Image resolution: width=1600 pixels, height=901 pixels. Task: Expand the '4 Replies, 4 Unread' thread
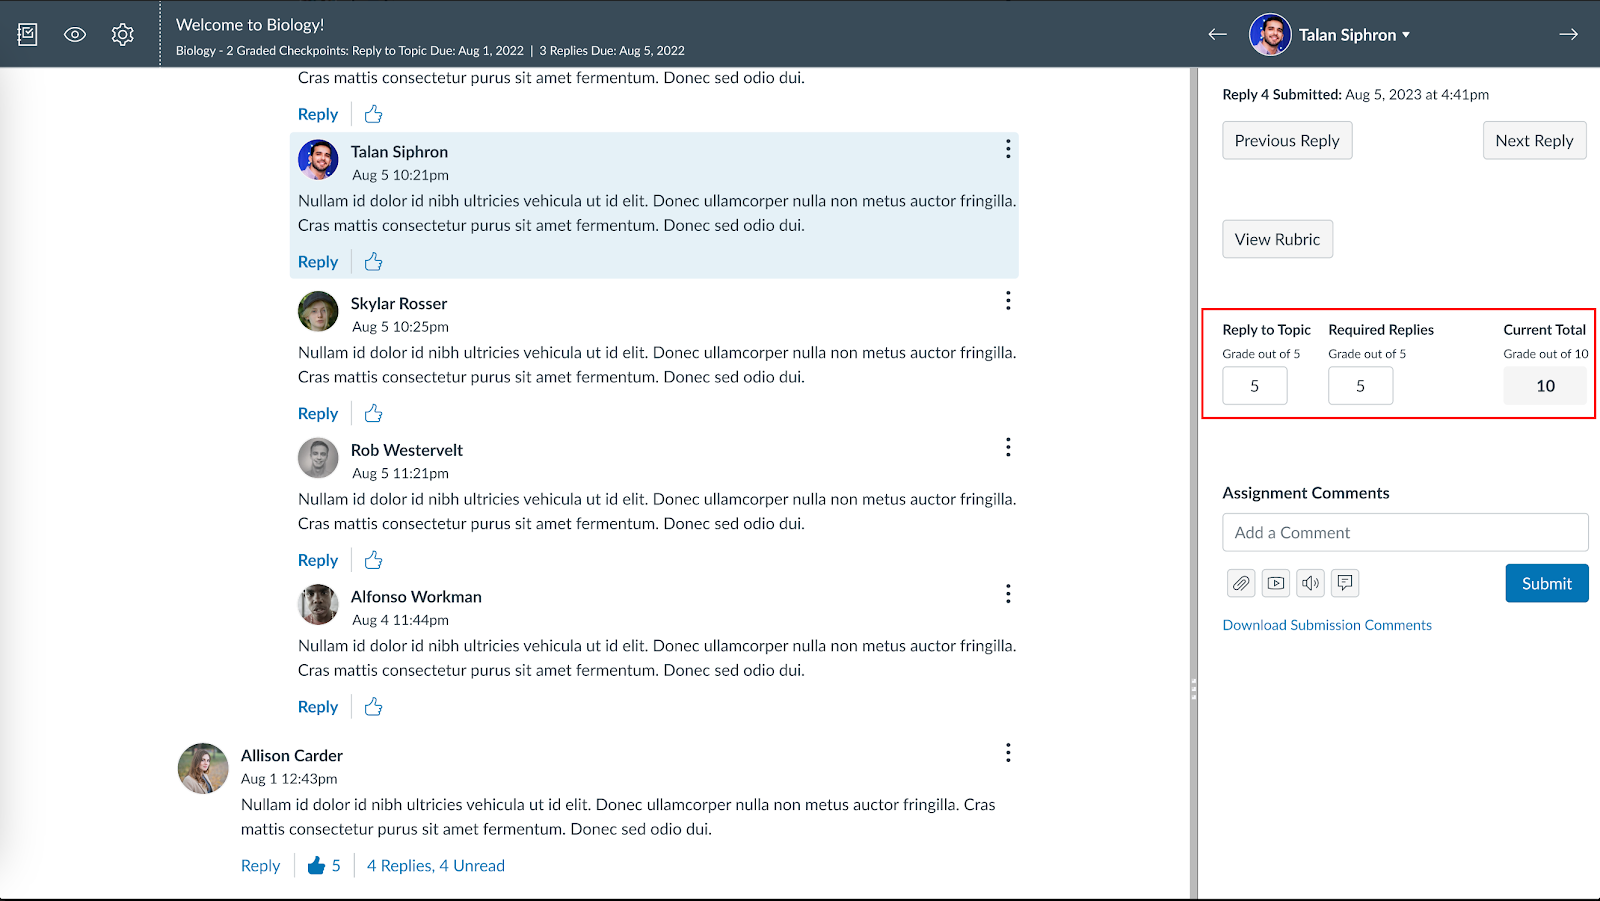click(x=436, y=866)
